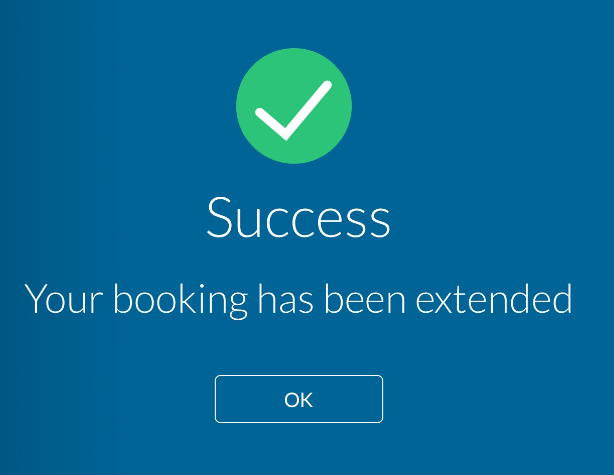This screenshot has height=475, width=614.
Task: Close the confirmation popup using OK
Action: pyautogui.click(x=299, y=399)
